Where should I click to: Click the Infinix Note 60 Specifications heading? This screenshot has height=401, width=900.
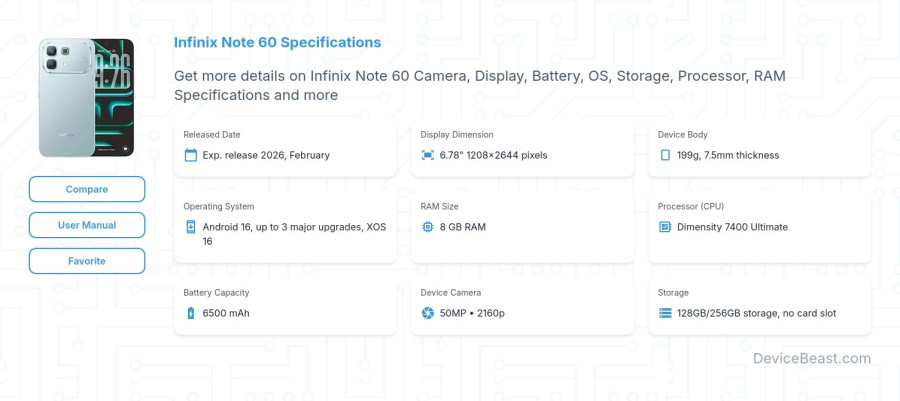(x=277, y=42)
